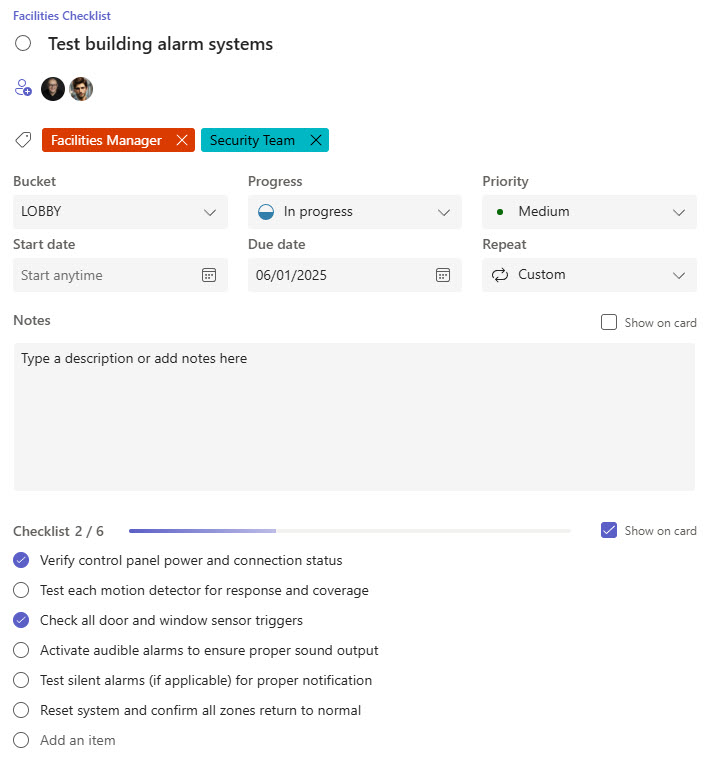Click the first assignee avatar with glasses
The height and width of the screenshot is (761, 706).
point(53,89)
